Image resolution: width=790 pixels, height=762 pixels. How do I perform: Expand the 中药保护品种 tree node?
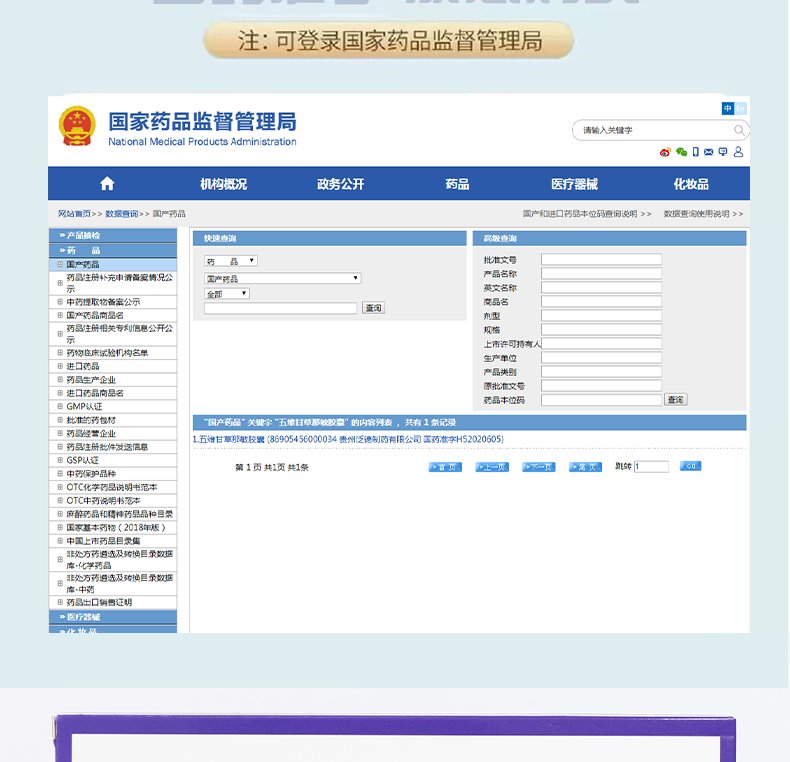pos(59,474)
